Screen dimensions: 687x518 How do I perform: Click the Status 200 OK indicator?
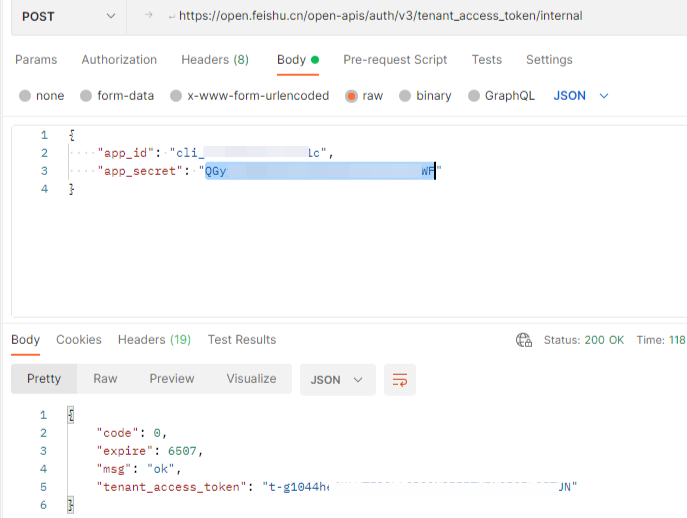pos(584,340)
